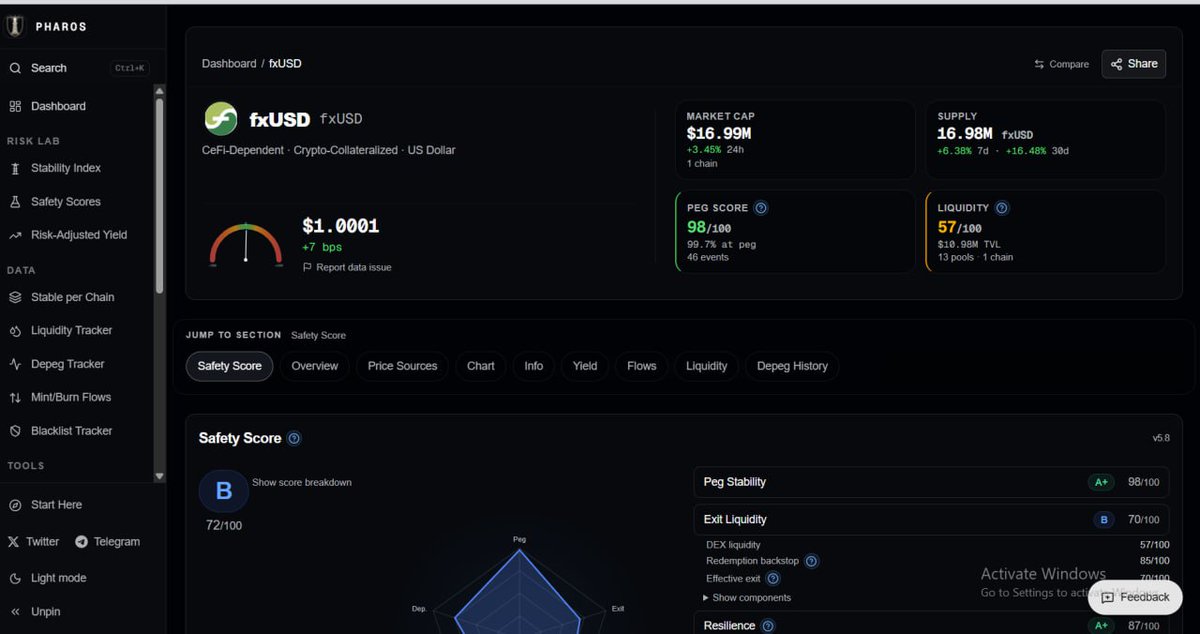The height and width of the screenshot is (634, 1200).
Task: Click the Effective exit info icon
Action: click(773, 578)
